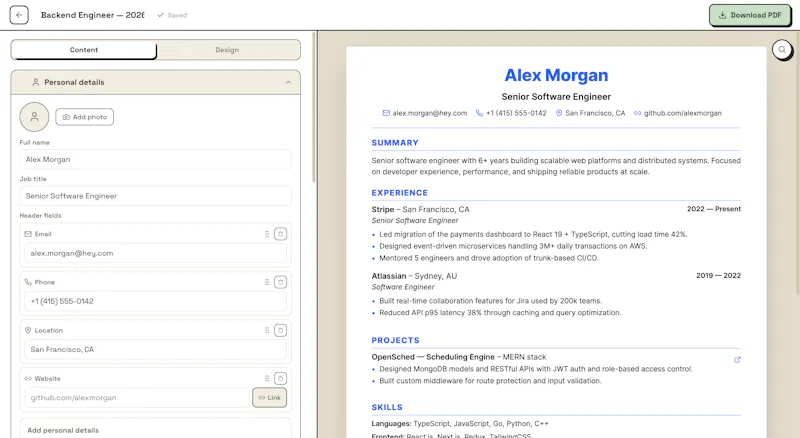The height and width of the screenshot is (438, 800).
Task: Delete the Email header field
Action: tap(281, 234)
